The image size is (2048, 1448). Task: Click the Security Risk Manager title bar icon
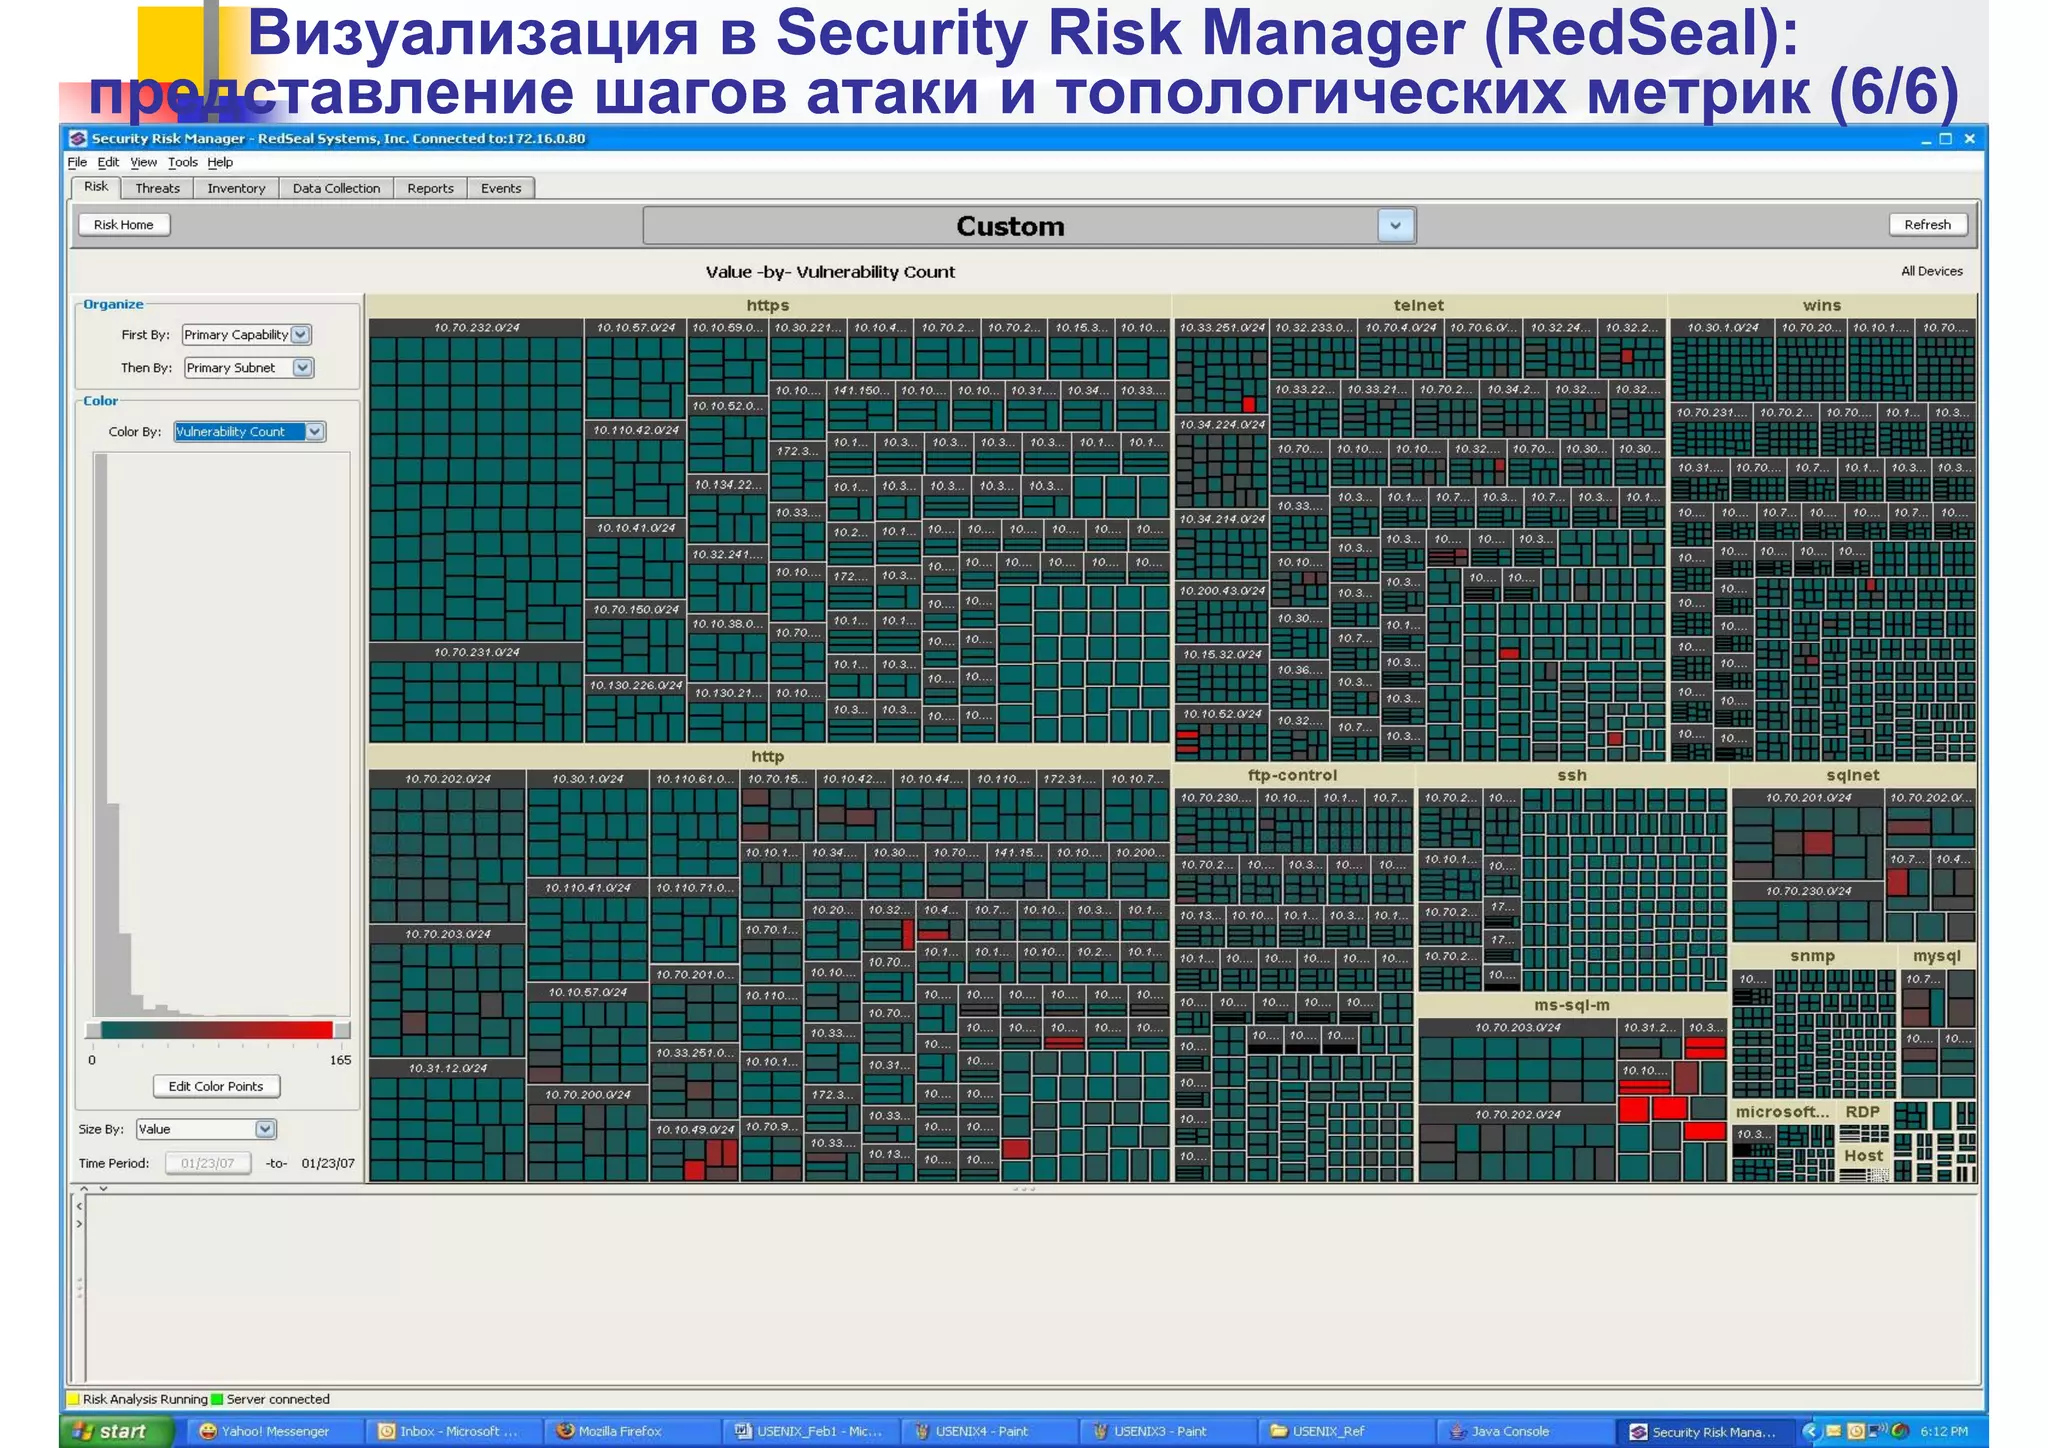pos(78,138)
